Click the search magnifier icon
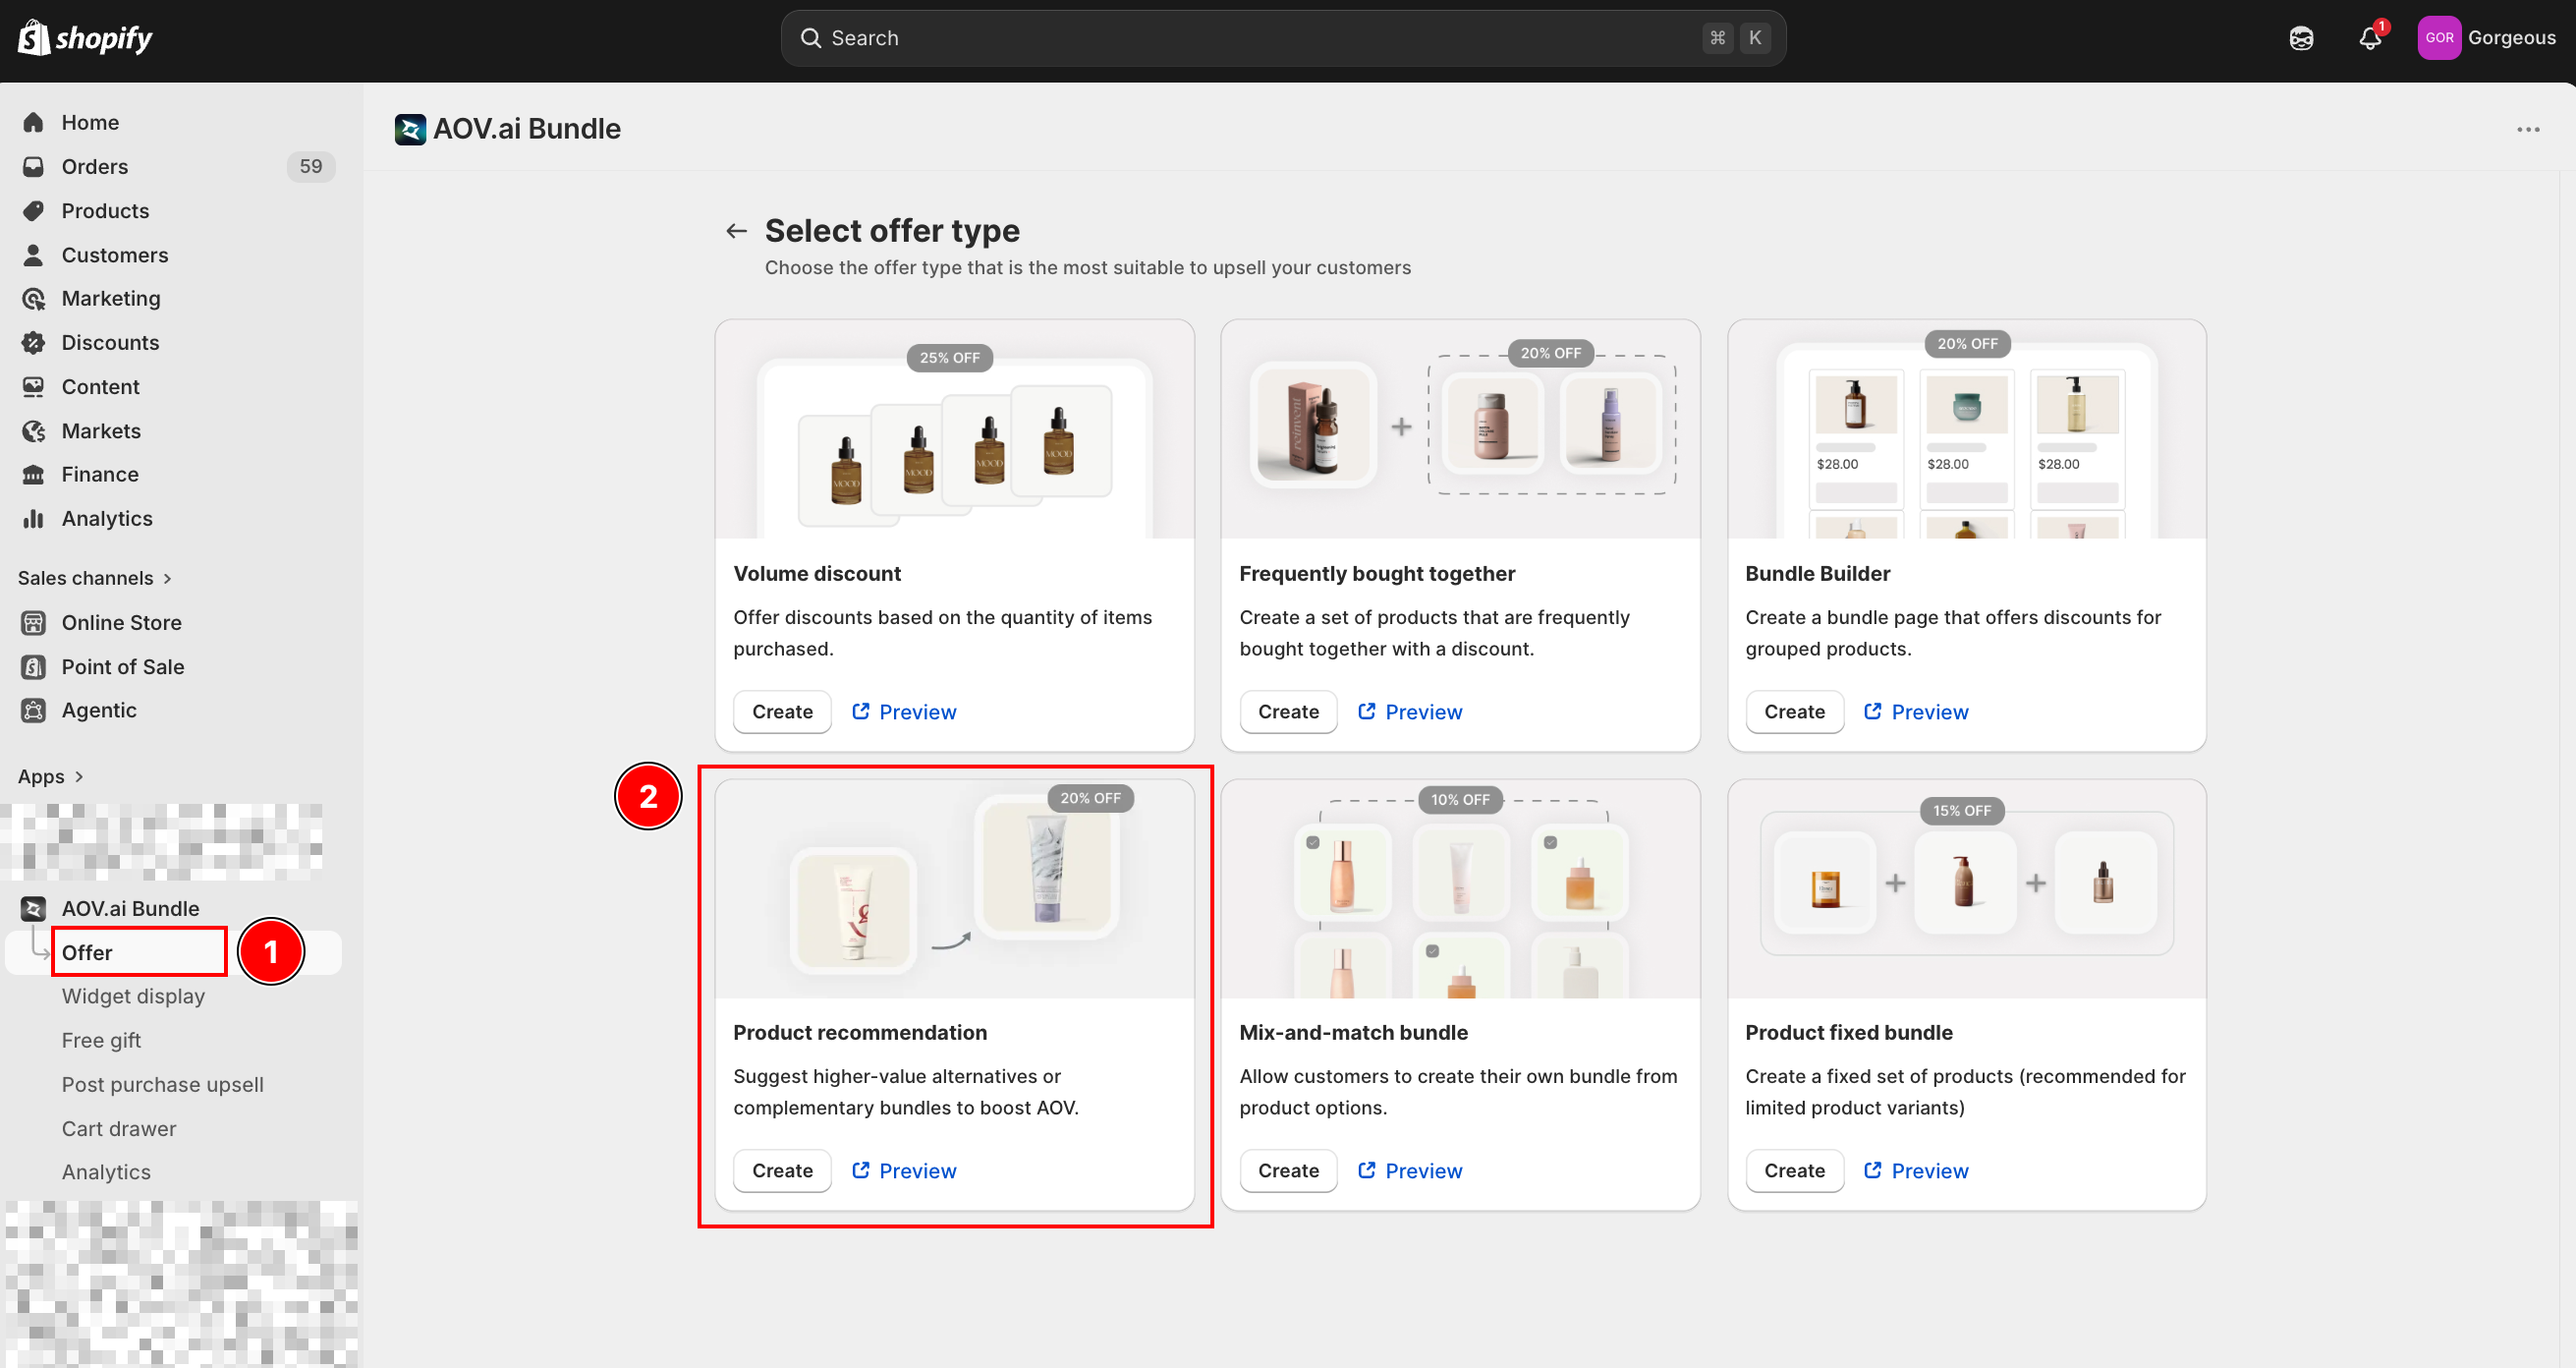This screenshot has height=1368, width=2576. [x=810, y=38]
